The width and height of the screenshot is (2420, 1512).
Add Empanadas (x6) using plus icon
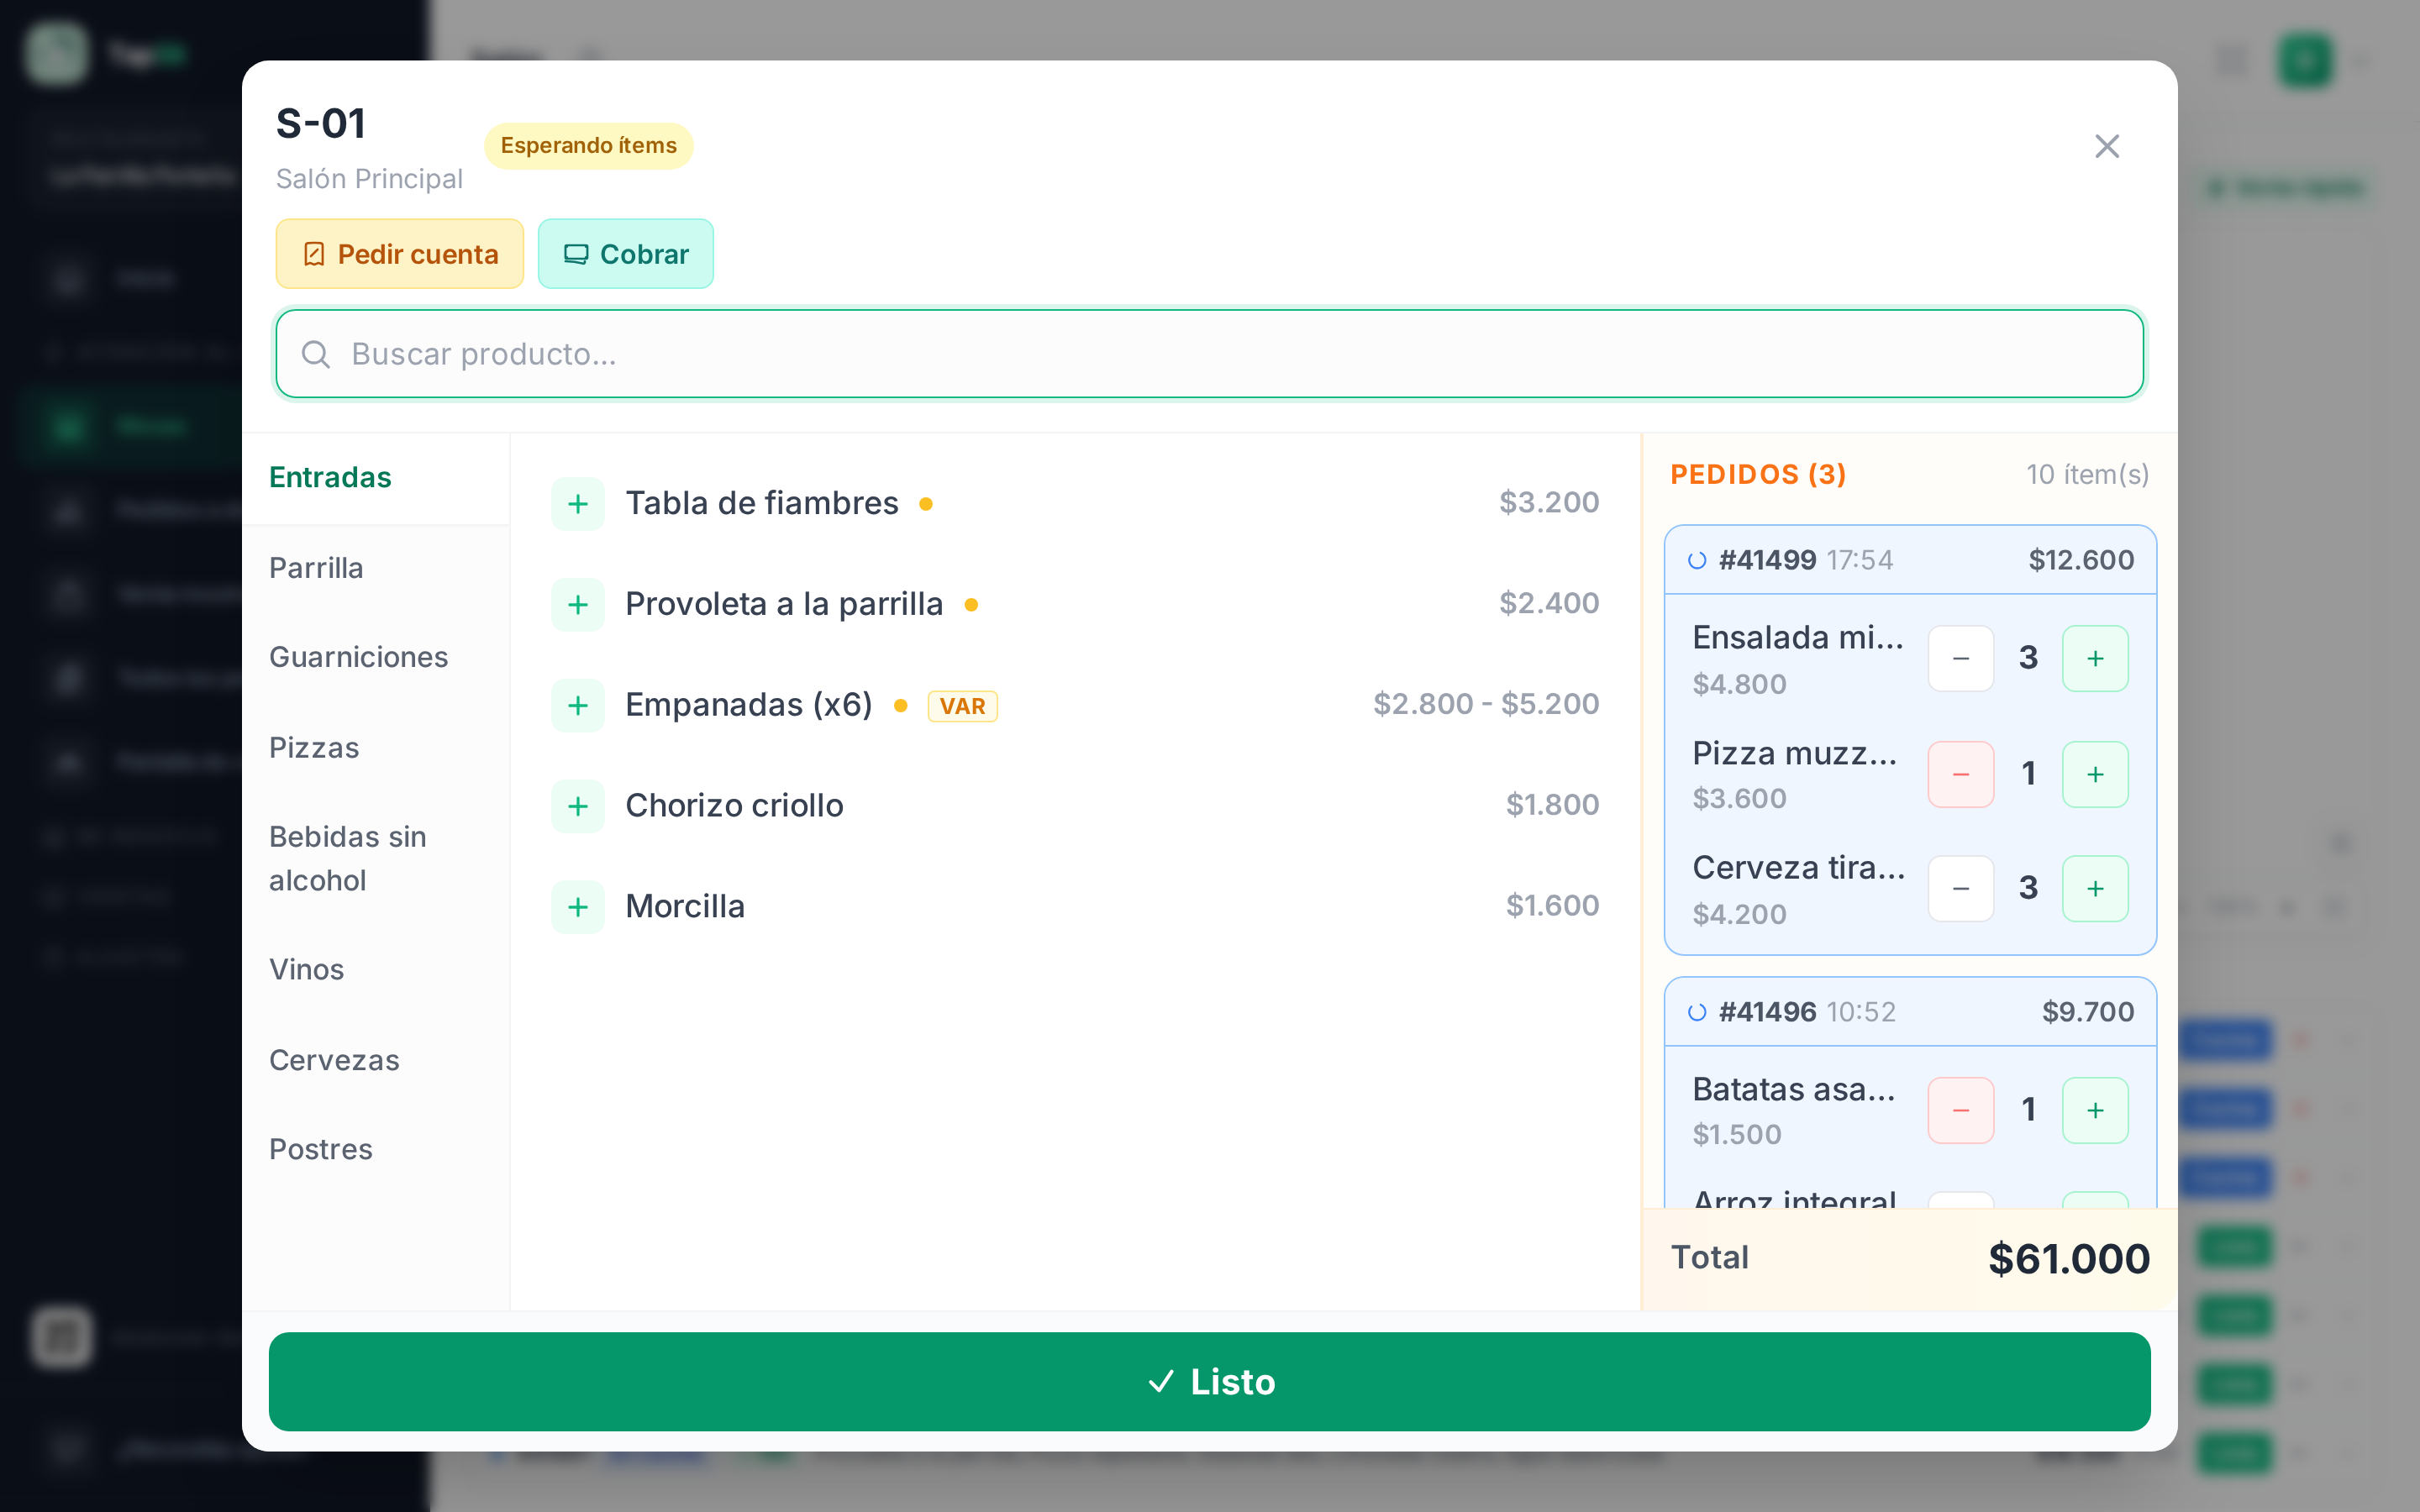pyautogui.click(x=578, y=705)
